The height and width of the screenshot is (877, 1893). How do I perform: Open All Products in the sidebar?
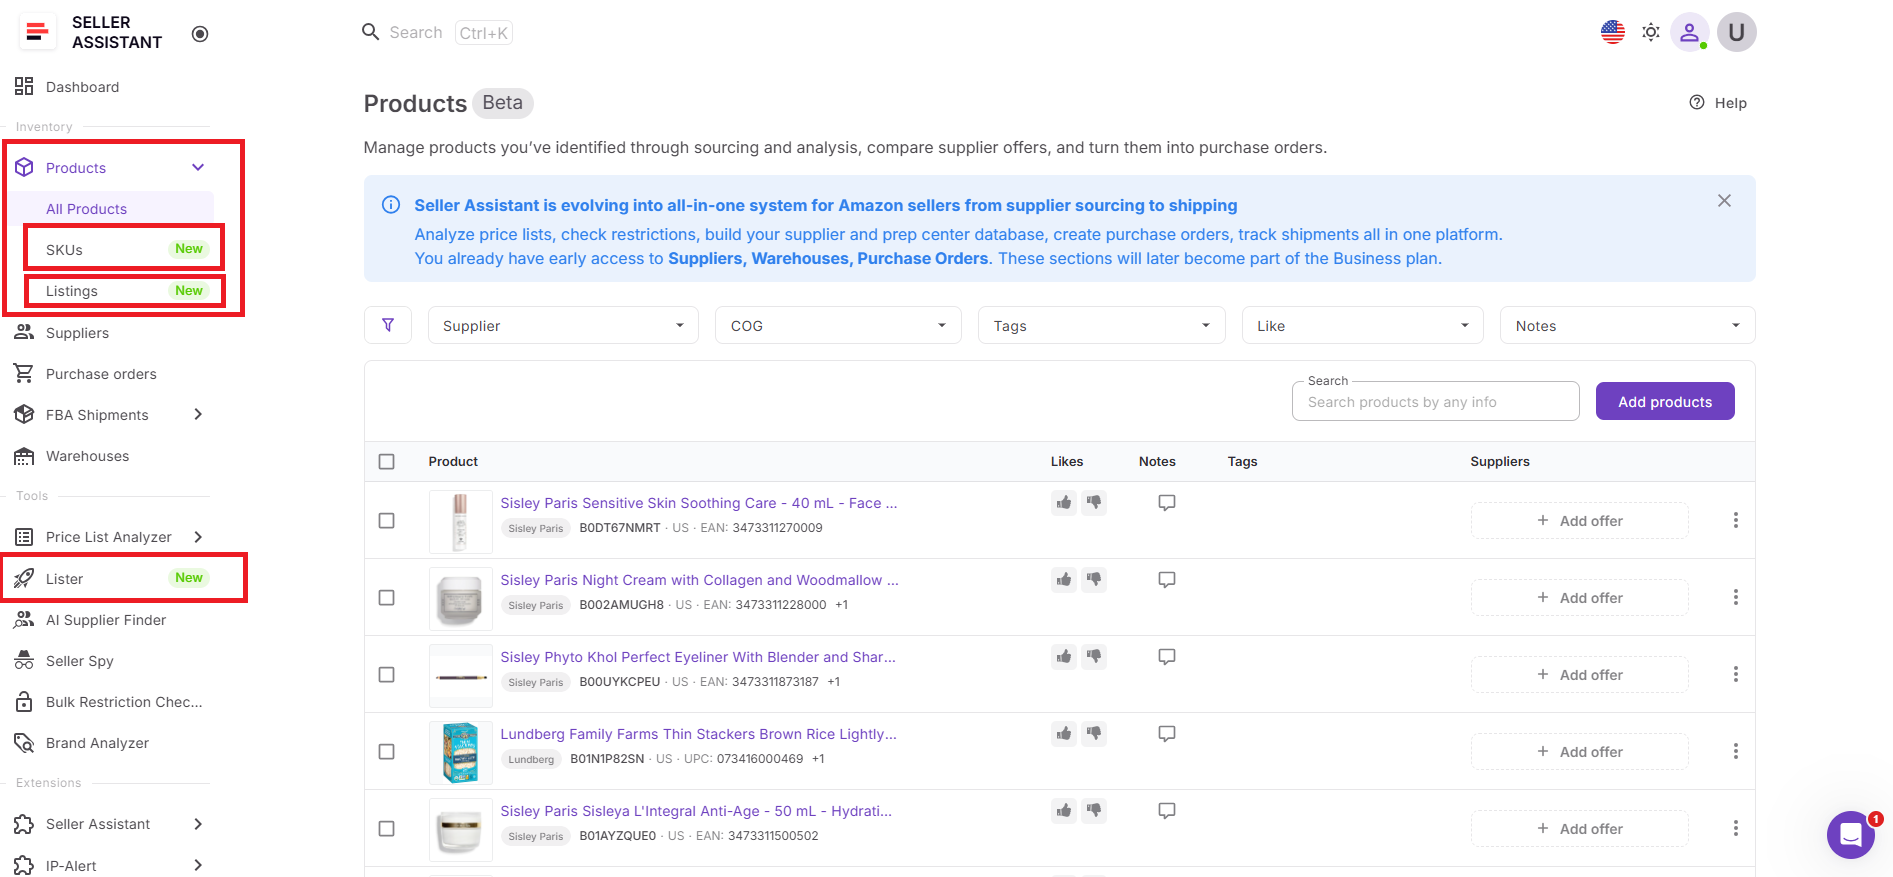pos(111,209)
